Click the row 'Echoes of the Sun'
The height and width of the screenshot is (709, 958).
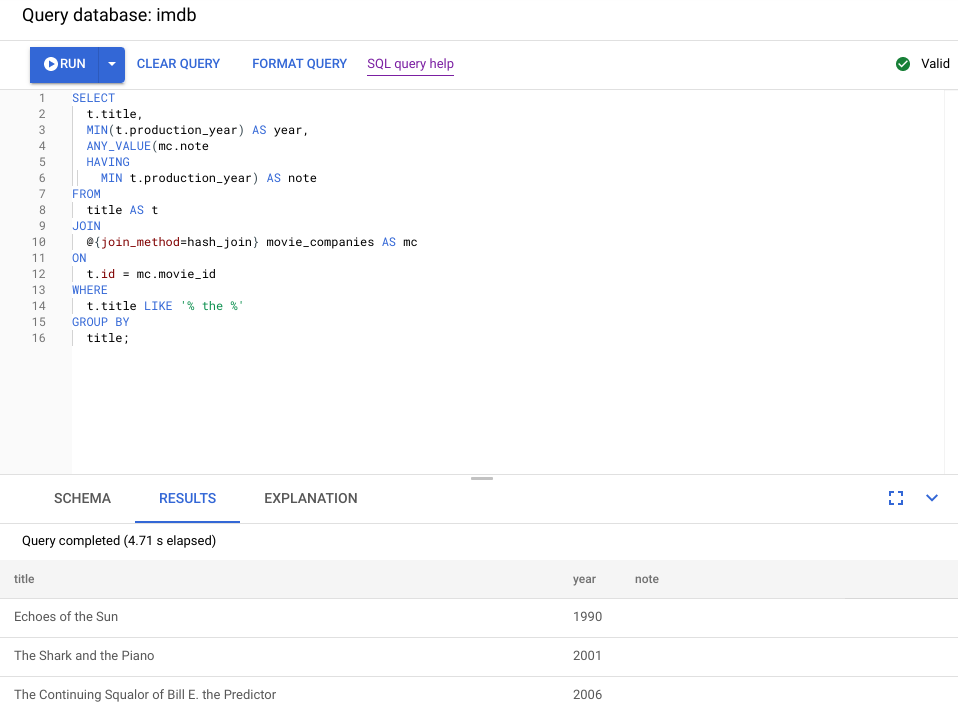(66, 616)
